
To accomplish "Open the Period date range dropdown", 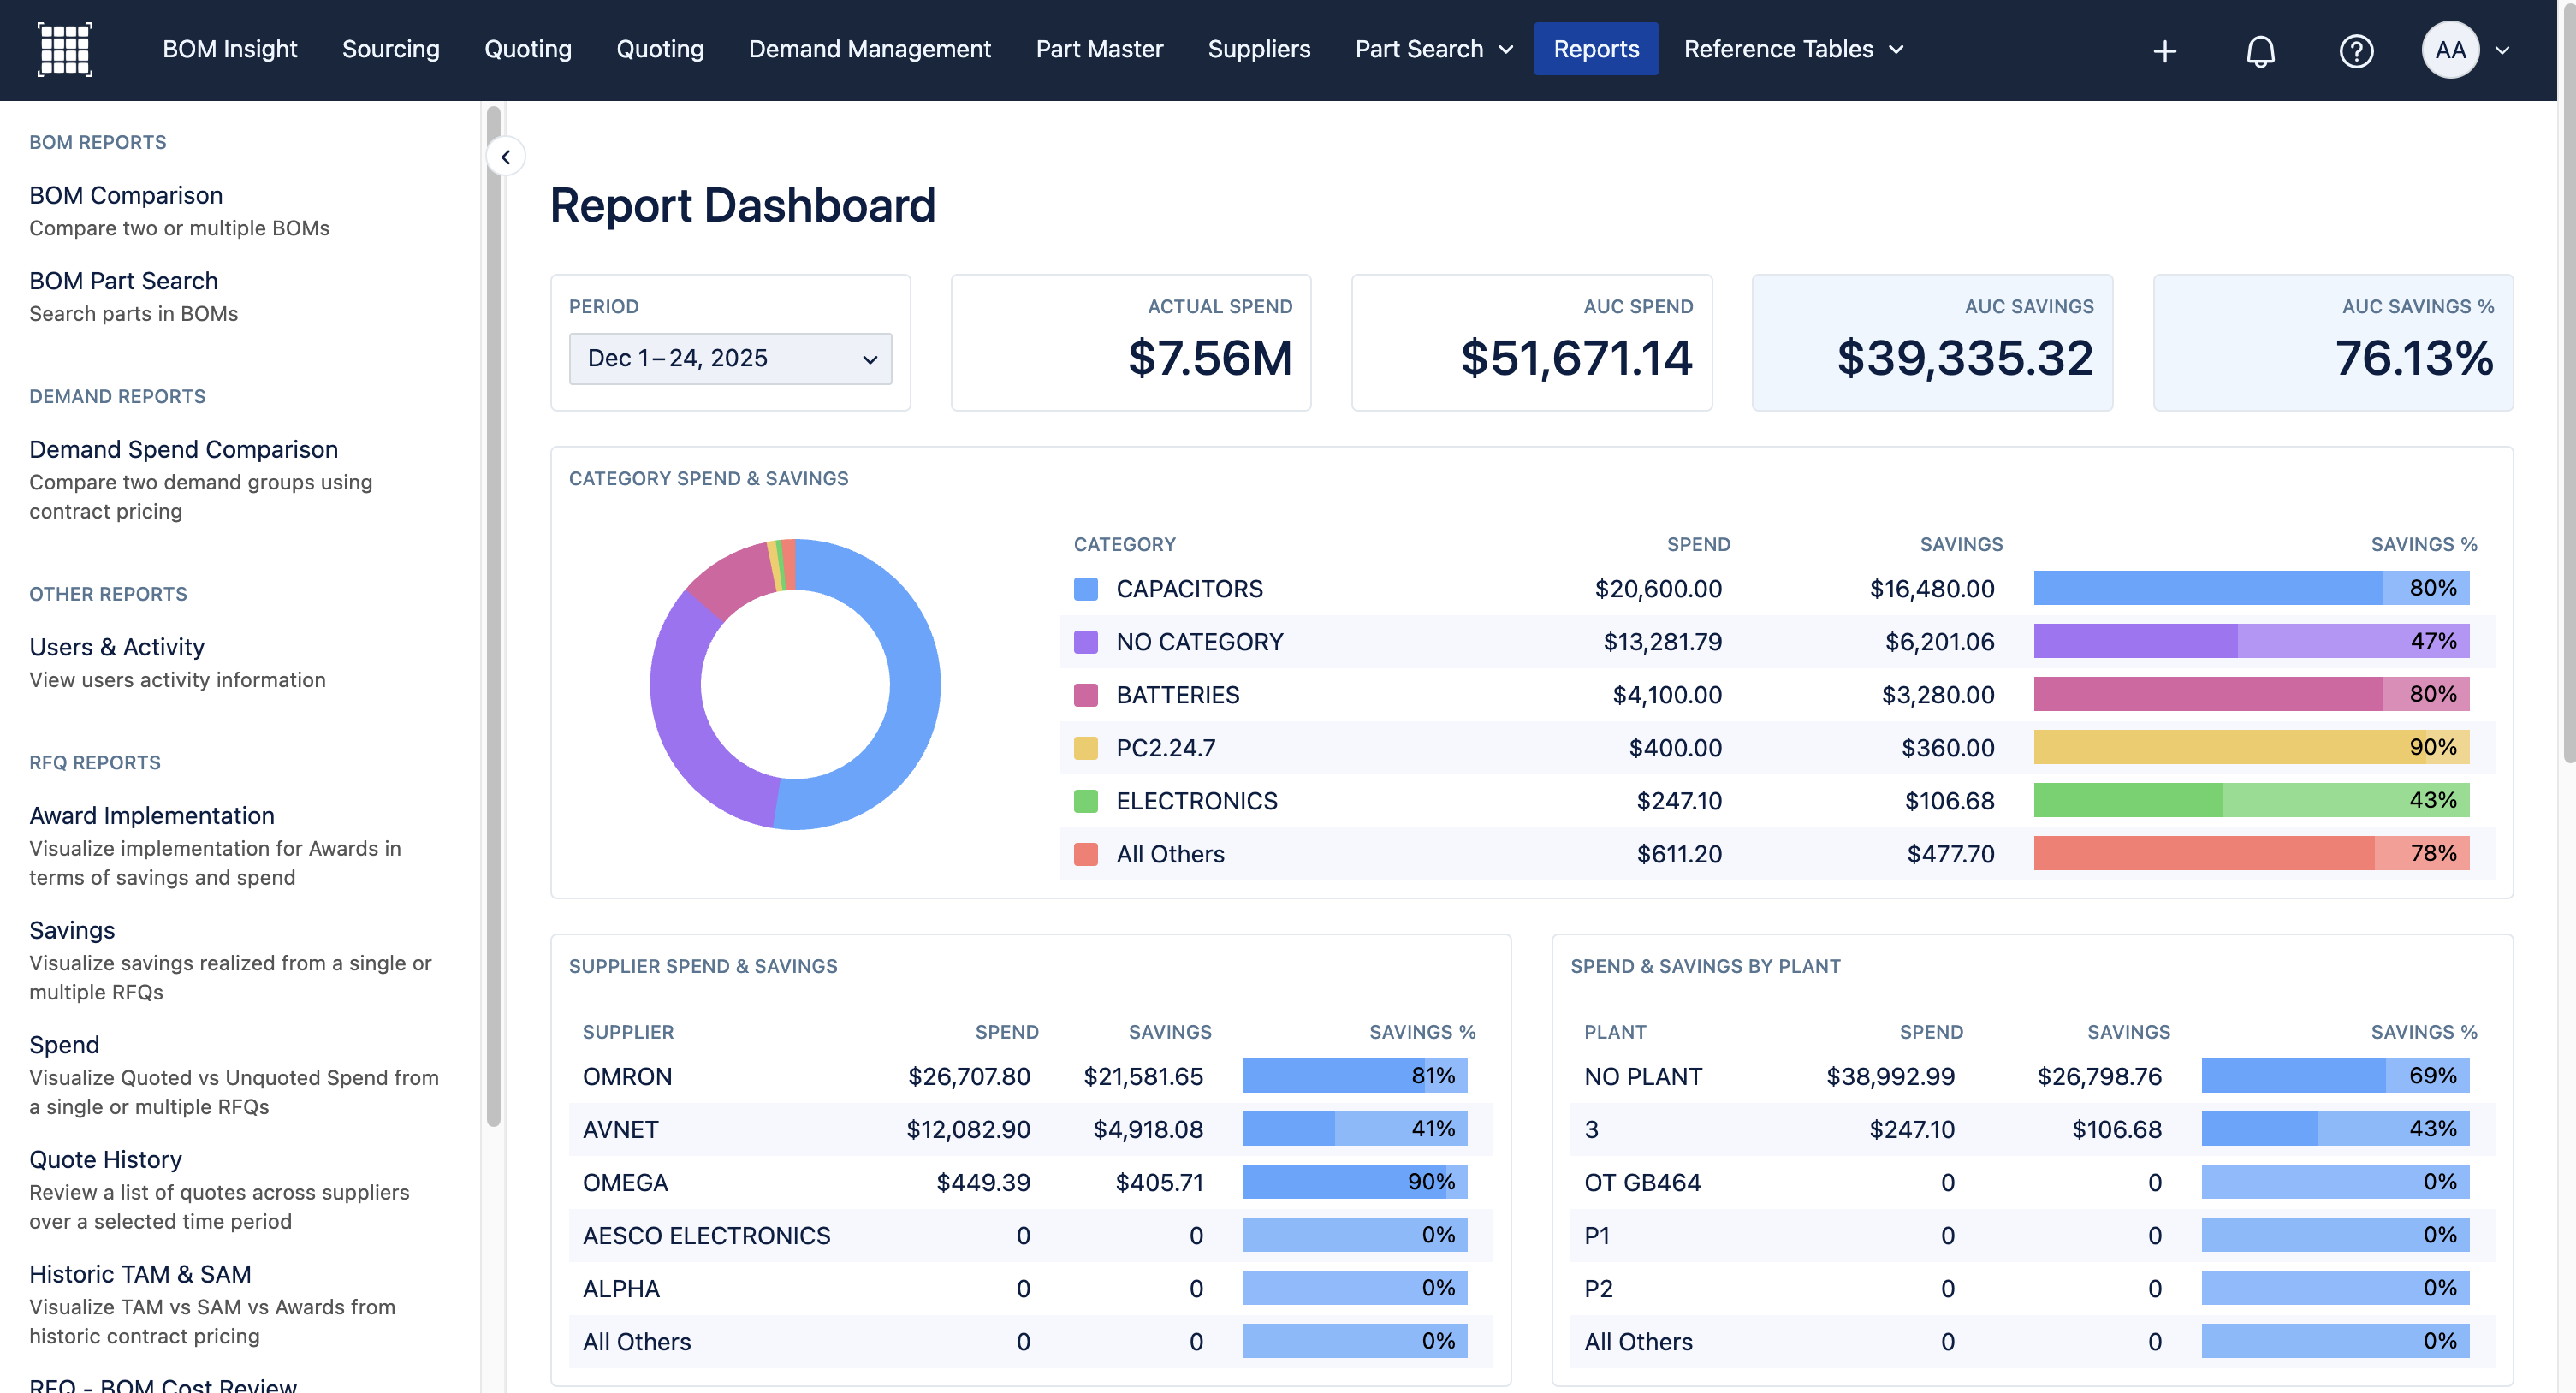I will (x=730, y=358).
